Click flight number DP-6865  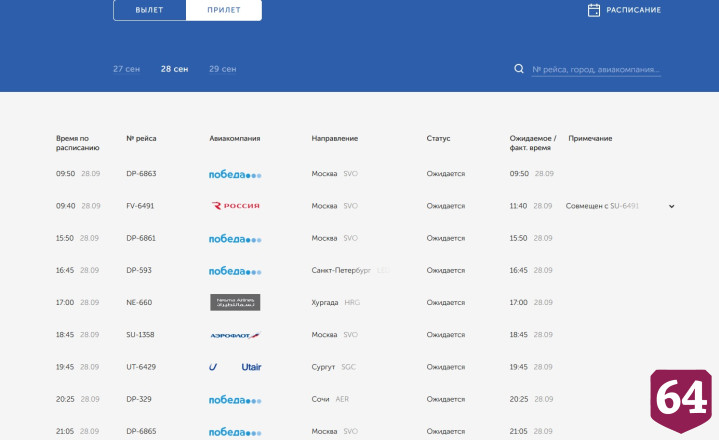(141, 431)
